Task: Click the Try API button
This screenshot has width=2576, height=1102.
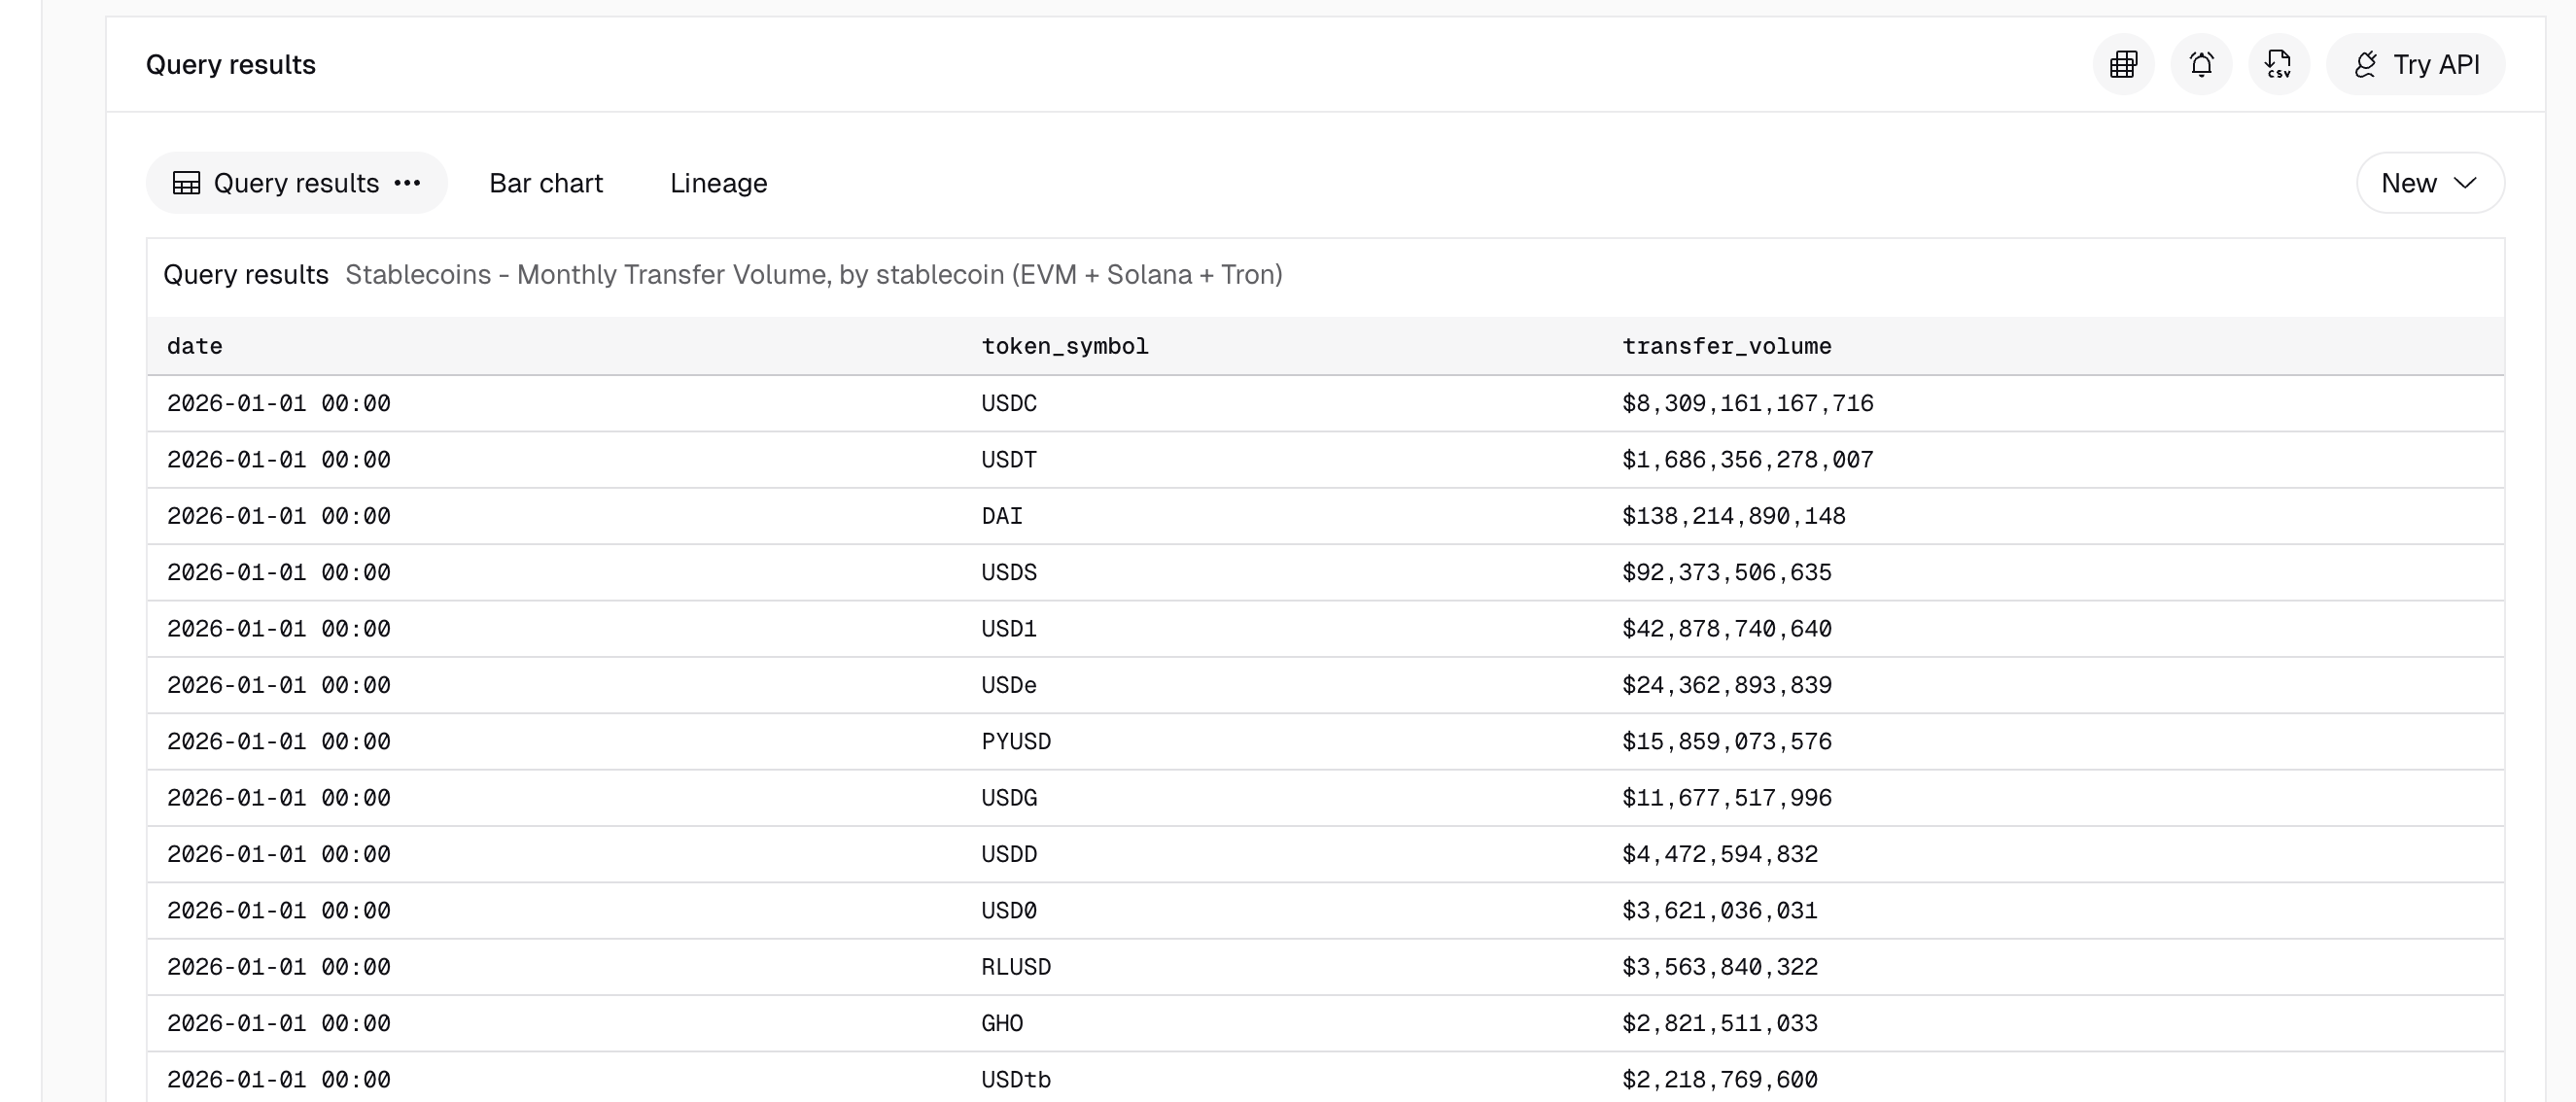Action: click(x=2415, y=64)
